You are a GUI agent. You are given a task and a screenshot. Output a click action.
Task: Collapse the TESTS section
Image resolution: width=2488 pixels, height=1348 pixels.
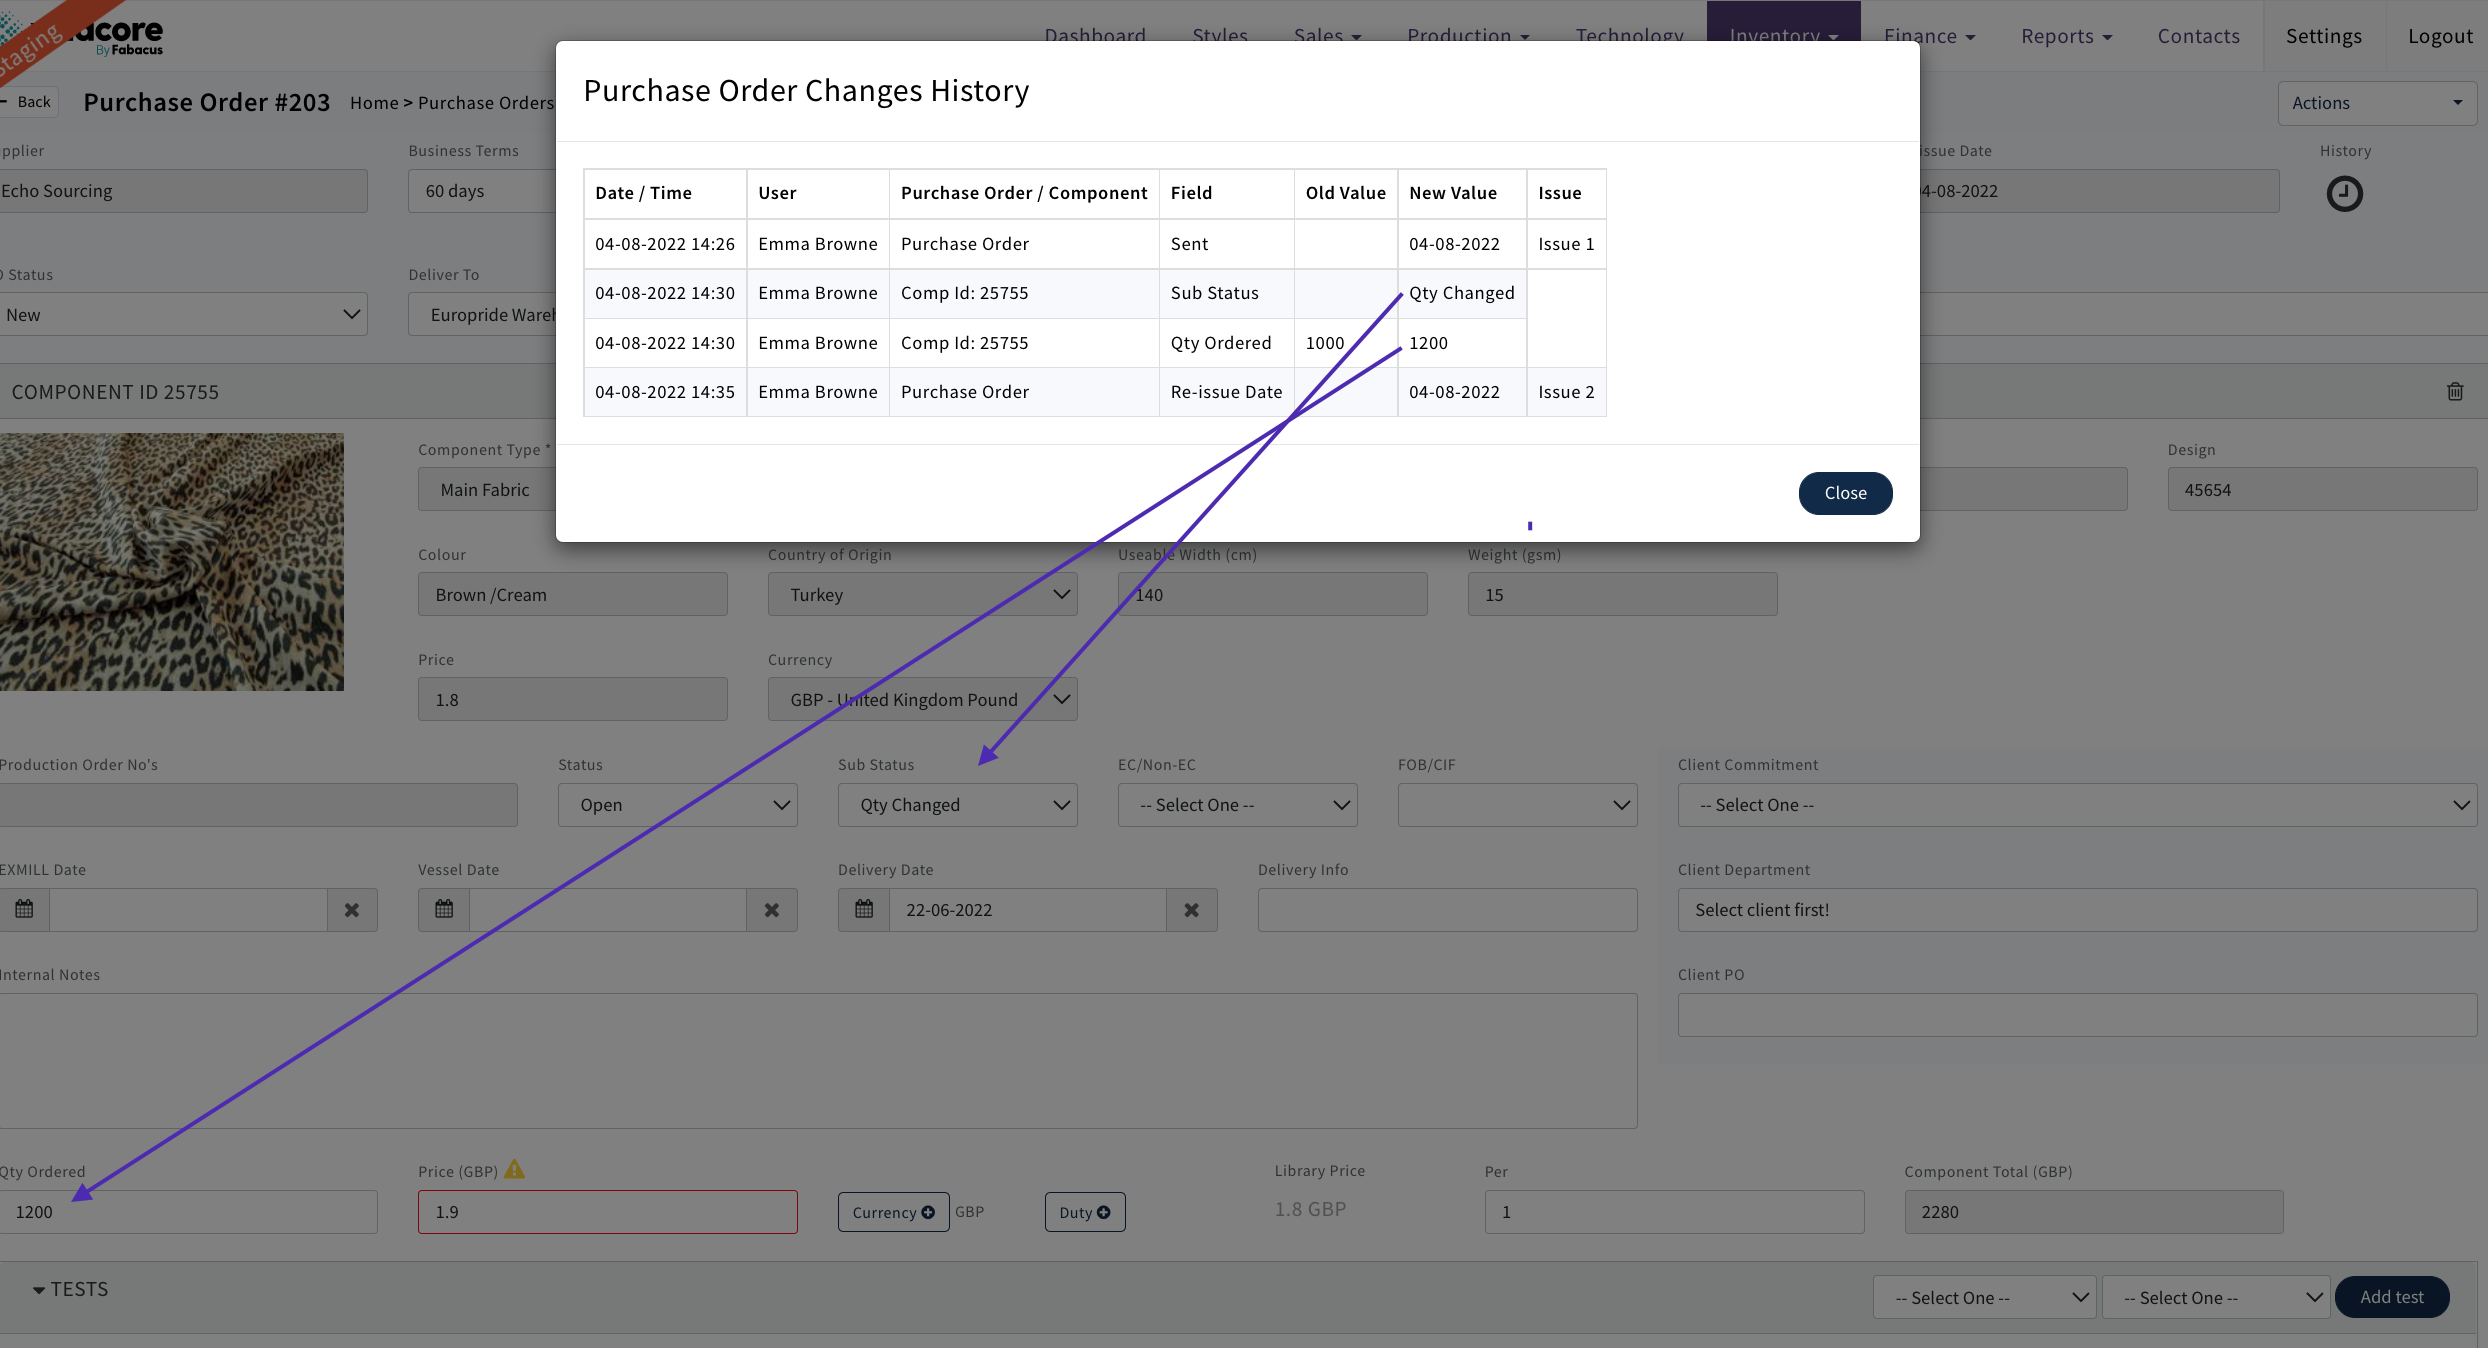pos(70,1289)
